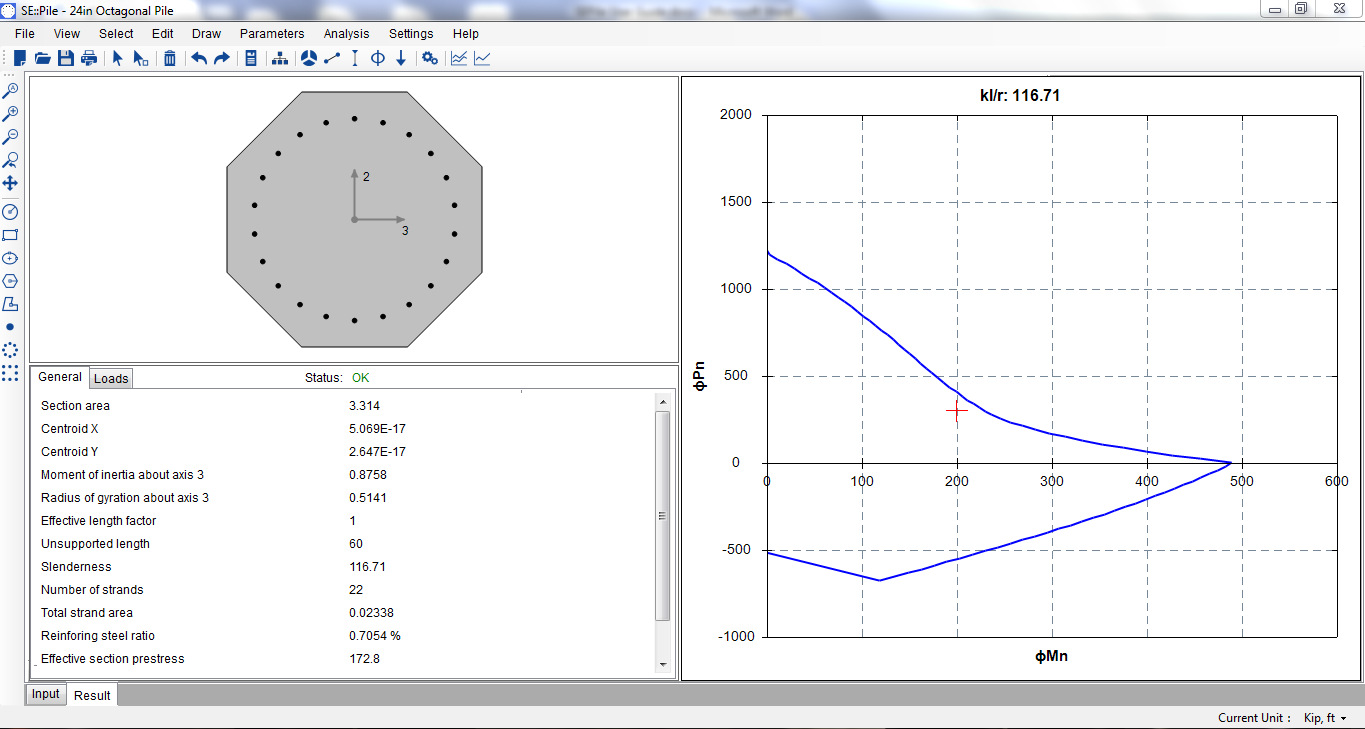
Task: Switch to the Result tab
Action: coord(92,695)
